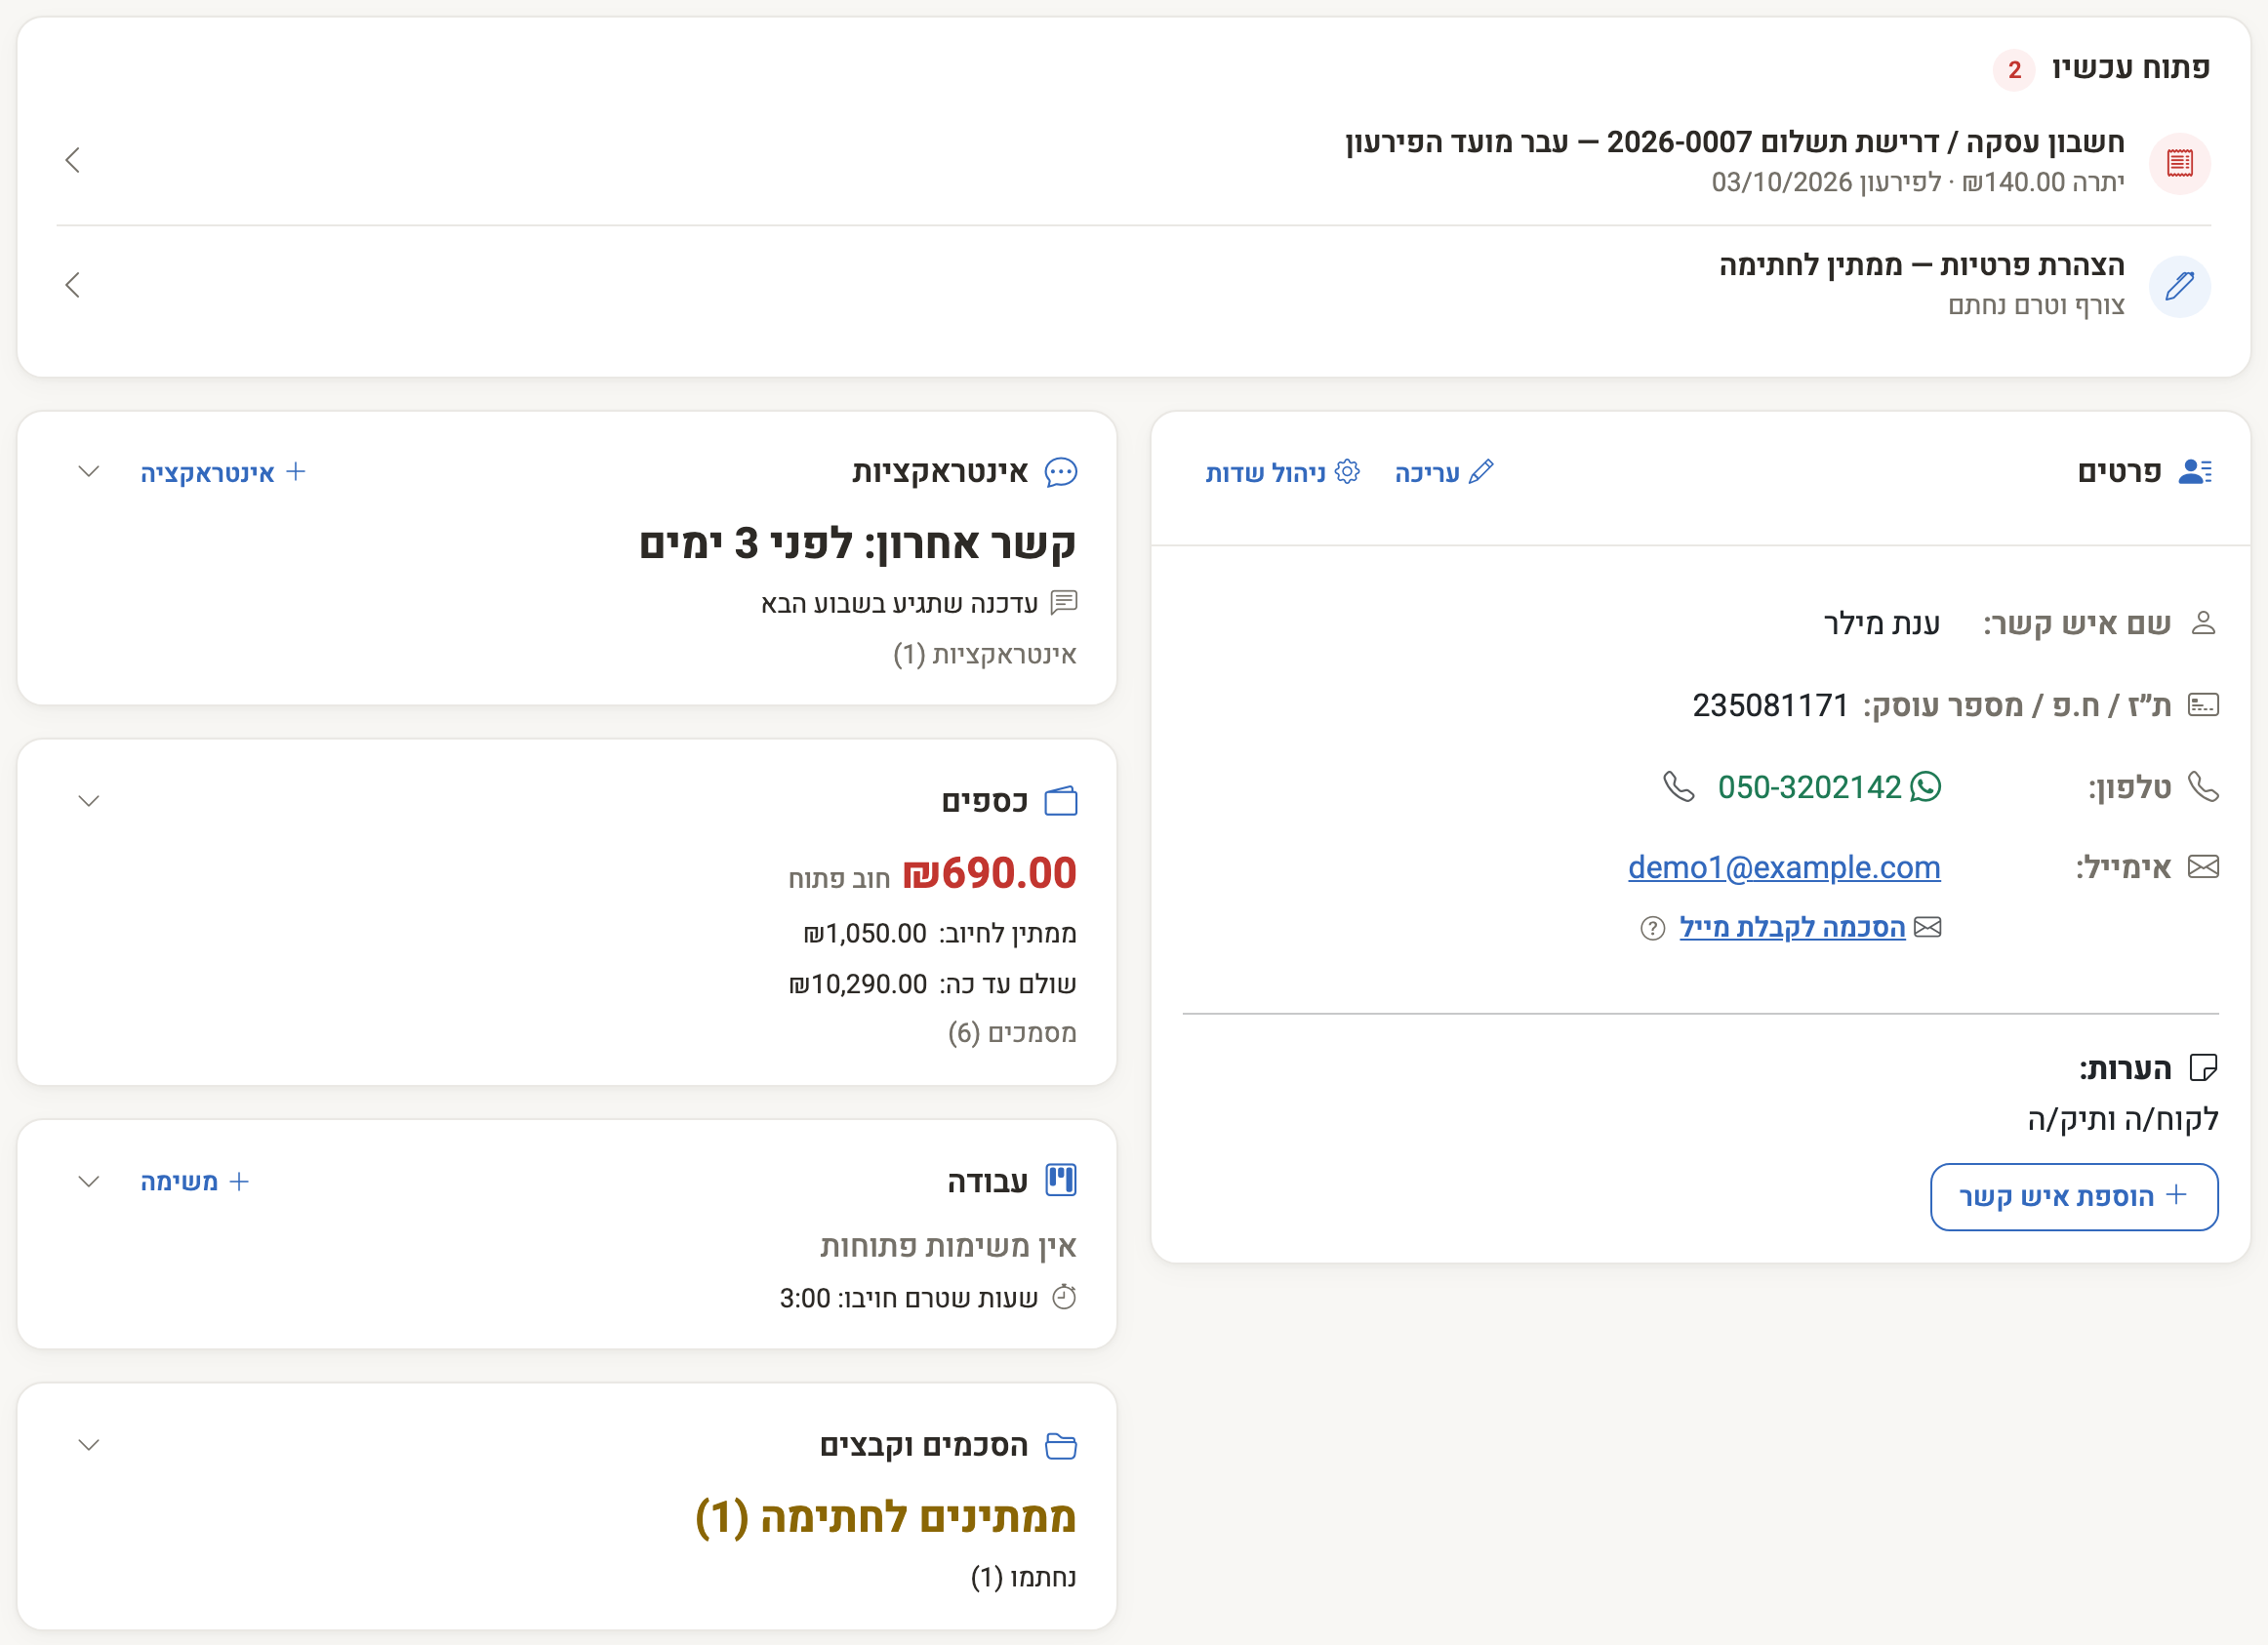Click the ID number 235081171

pyautogui.click(x=1770, y=705)
